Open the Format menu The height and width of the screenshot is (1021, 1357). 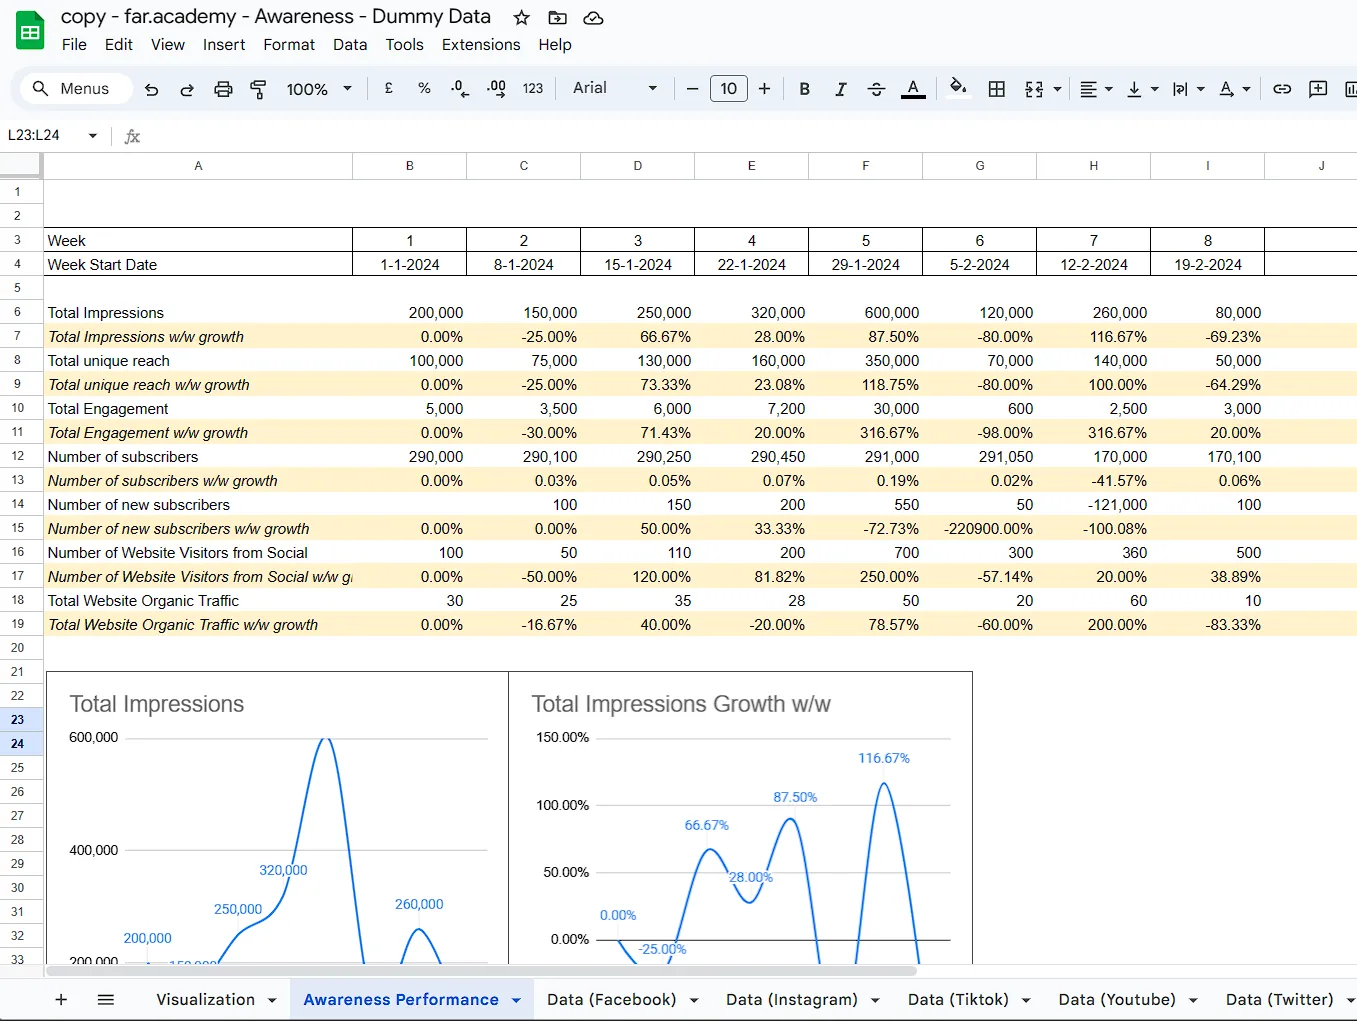(289, 45)
